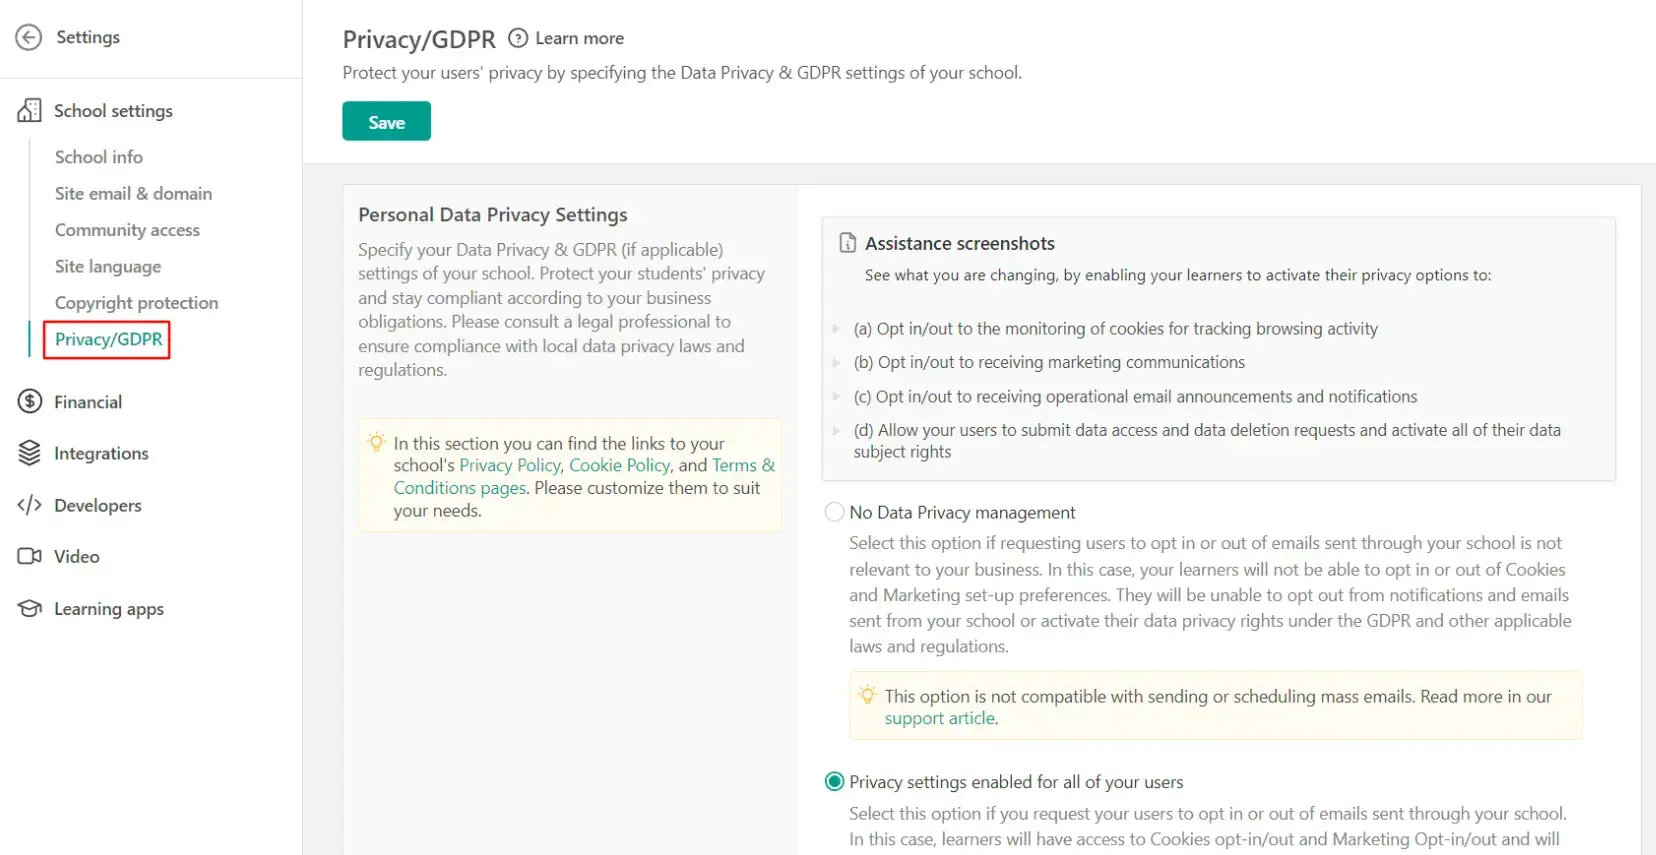
Task: Click the Developers code brackets icon
Action: click(x=29, y=505)
